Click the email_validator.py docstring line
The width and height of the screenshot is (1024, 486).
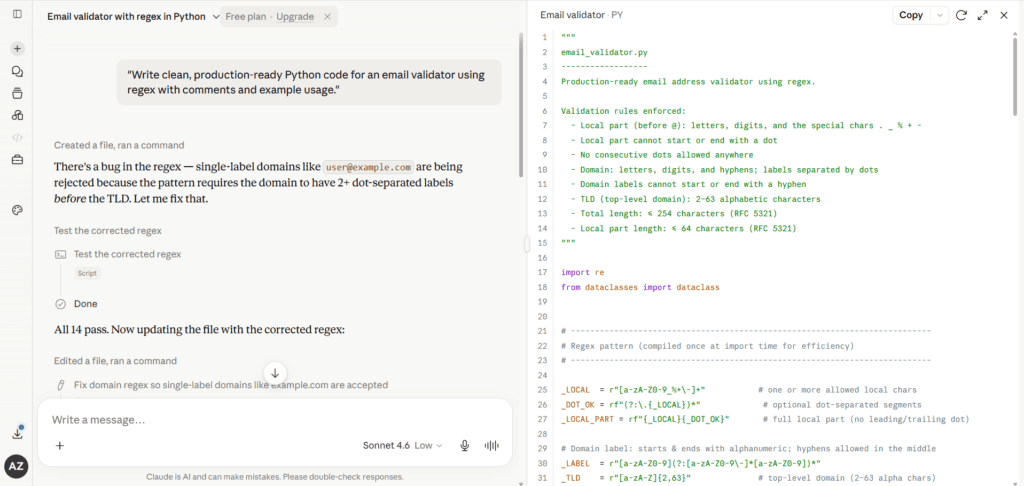coord(604,52)
